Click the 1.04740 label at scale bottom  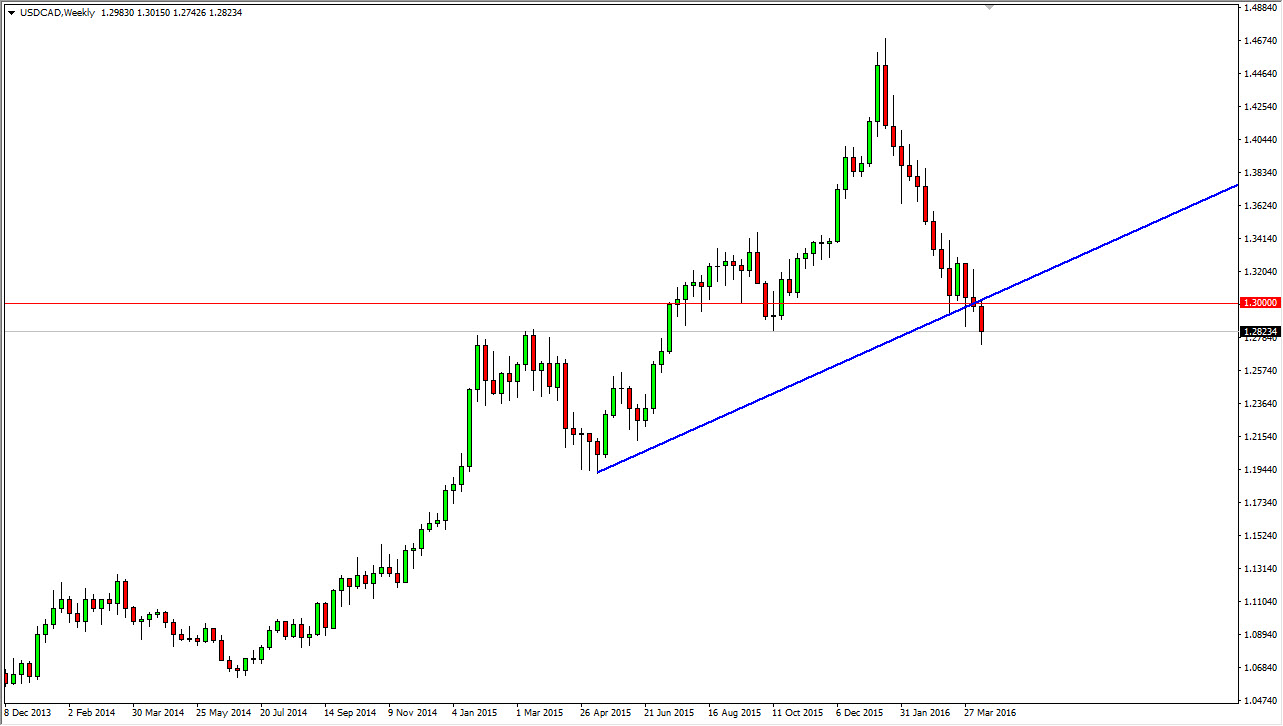click(x=1259, y=700)
